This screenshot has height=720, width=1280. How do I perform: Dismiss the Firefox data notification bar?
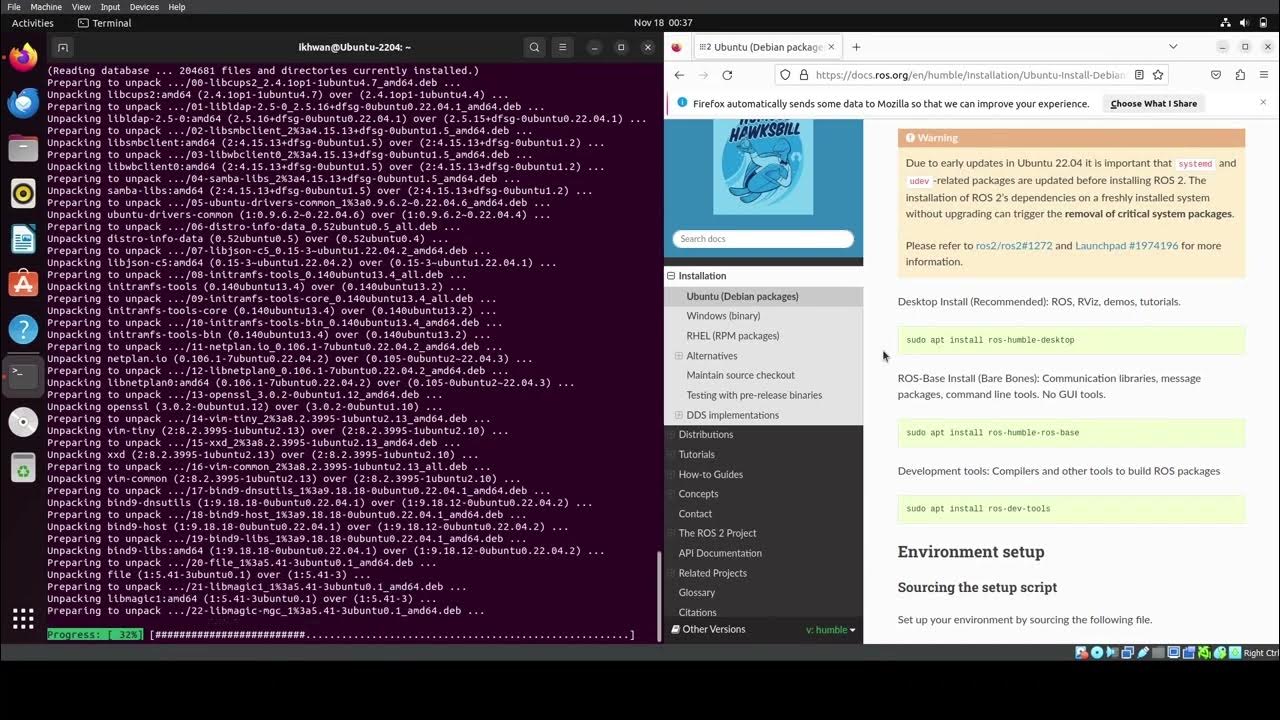[x=1263, y=102]
